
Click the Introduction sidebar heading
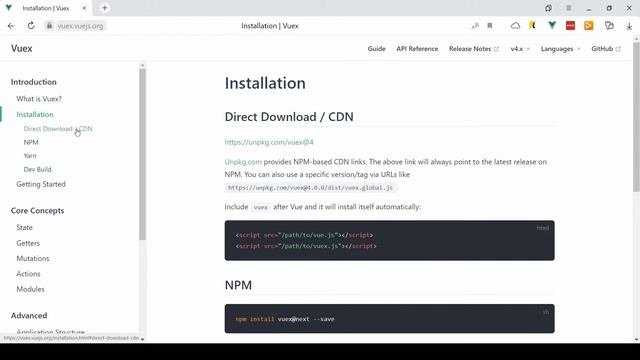pos(33,82)
